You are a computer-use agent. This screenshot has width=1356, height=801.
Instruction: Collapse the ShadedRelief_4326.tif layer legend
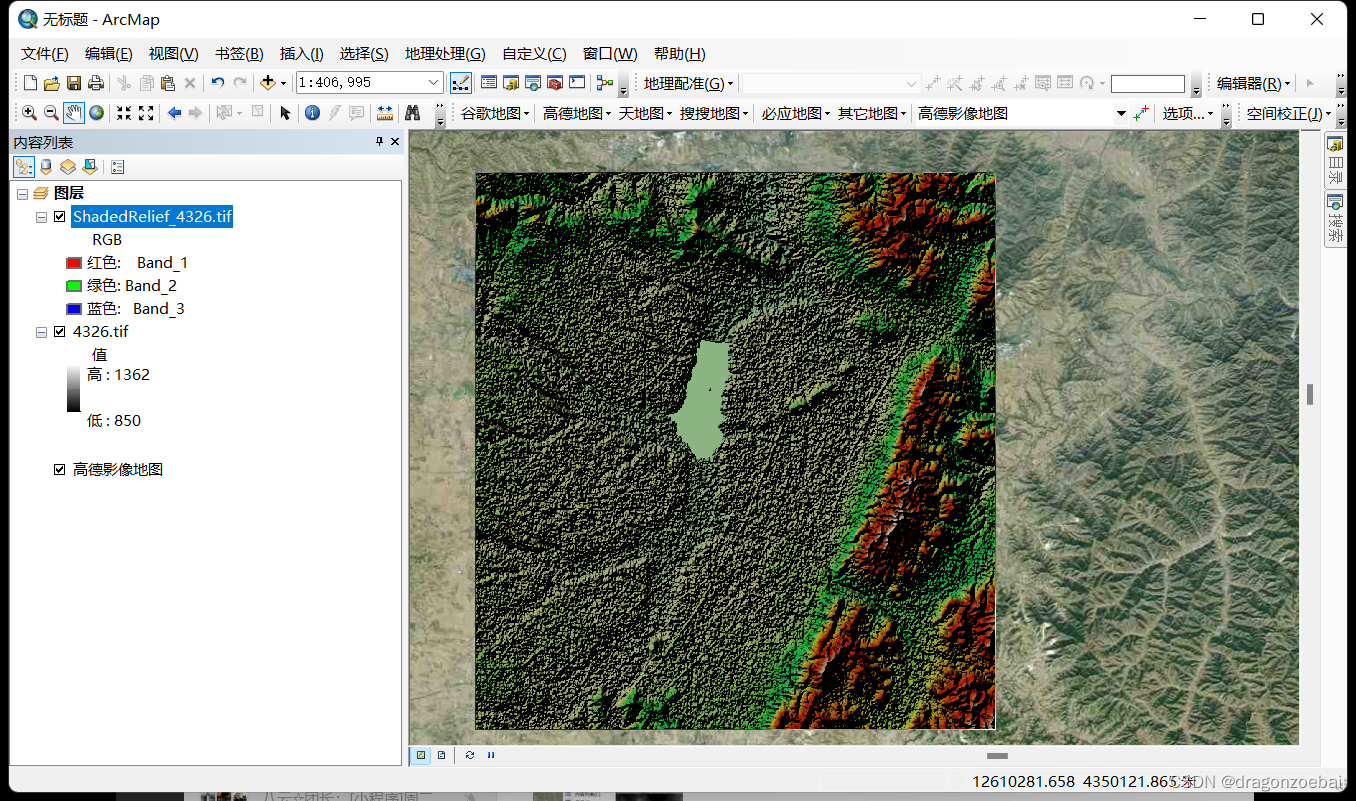40,216
